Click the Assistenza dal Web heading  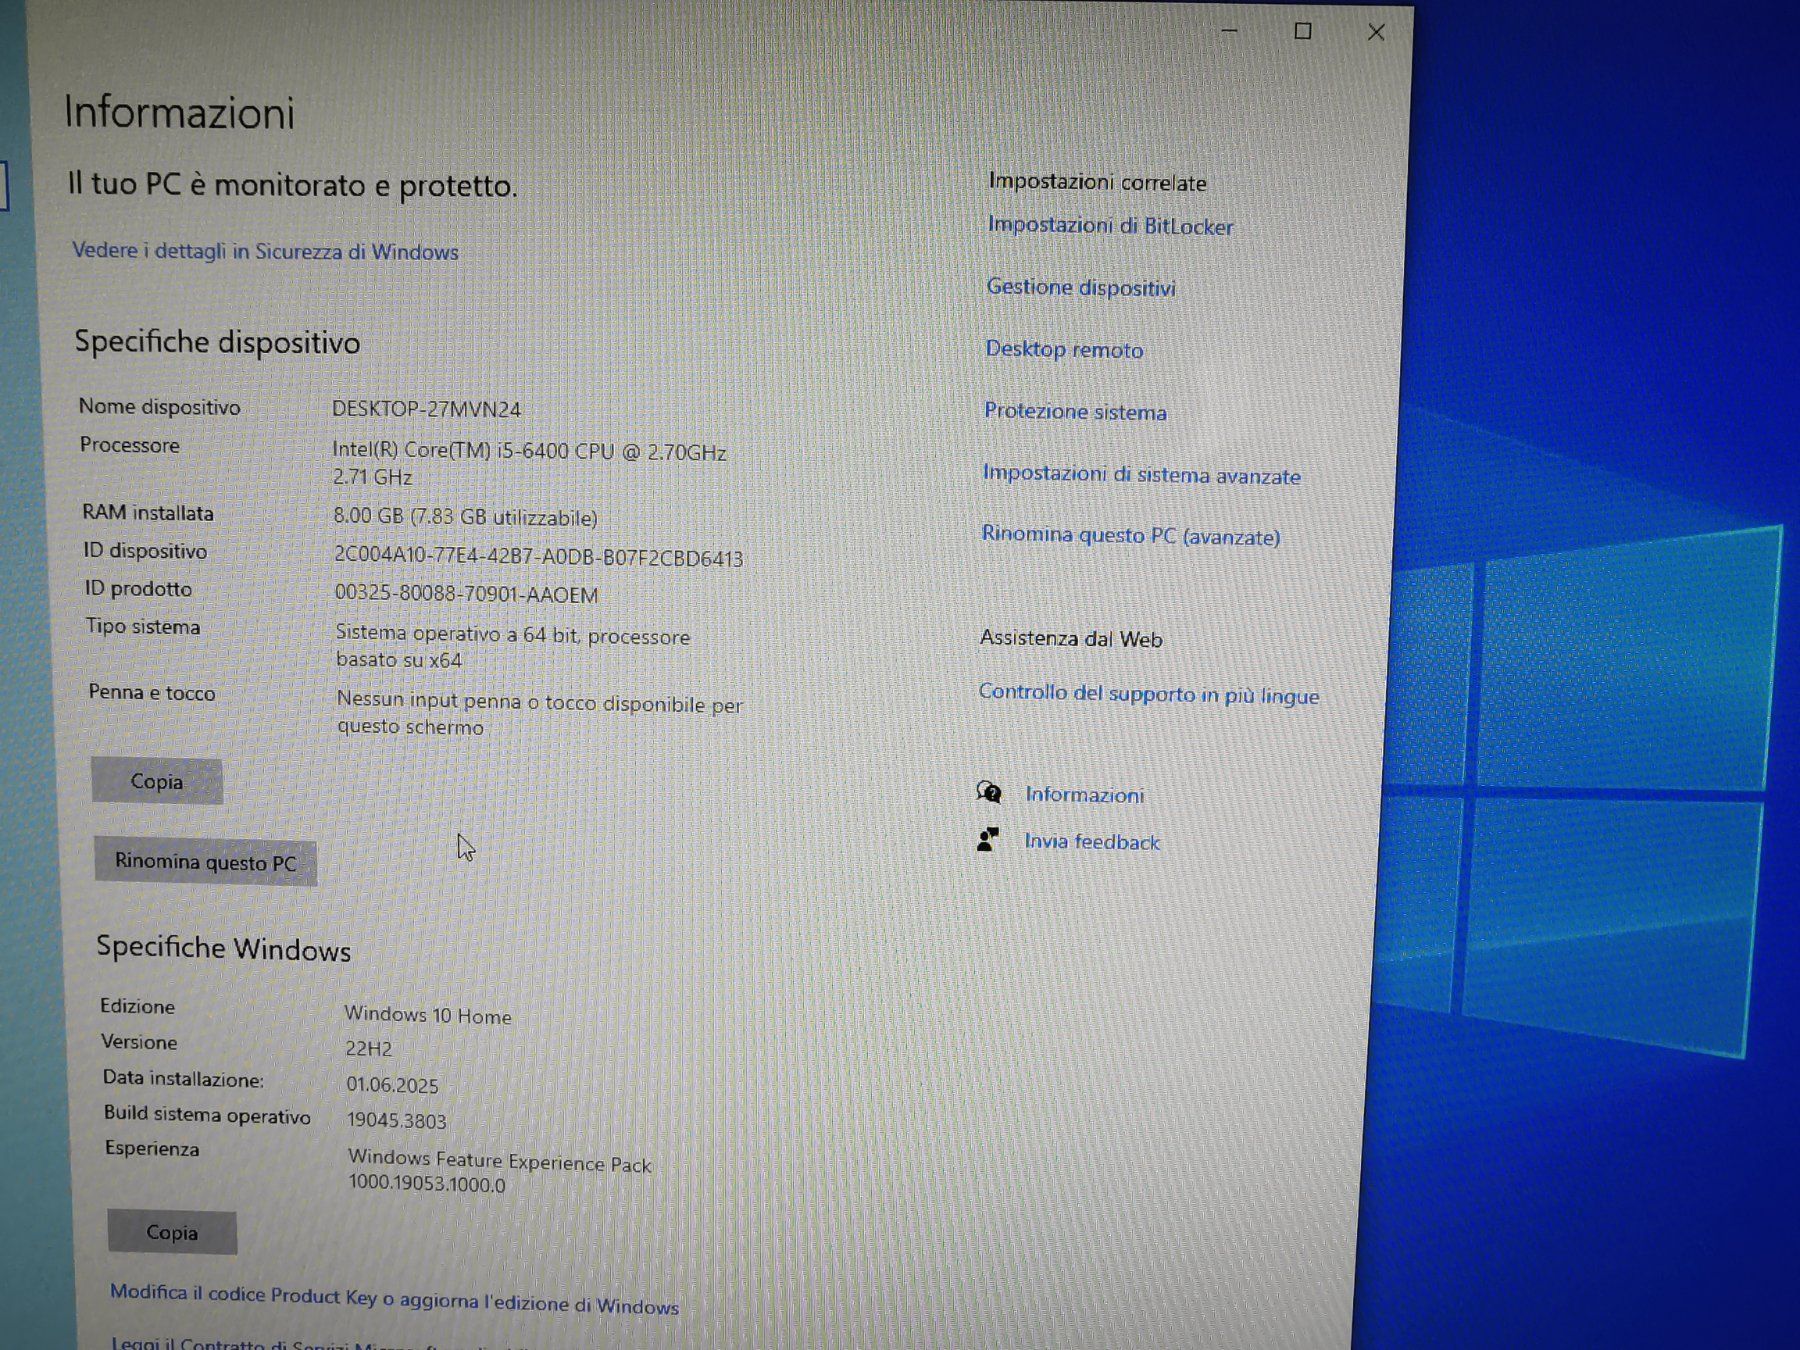1071,638
